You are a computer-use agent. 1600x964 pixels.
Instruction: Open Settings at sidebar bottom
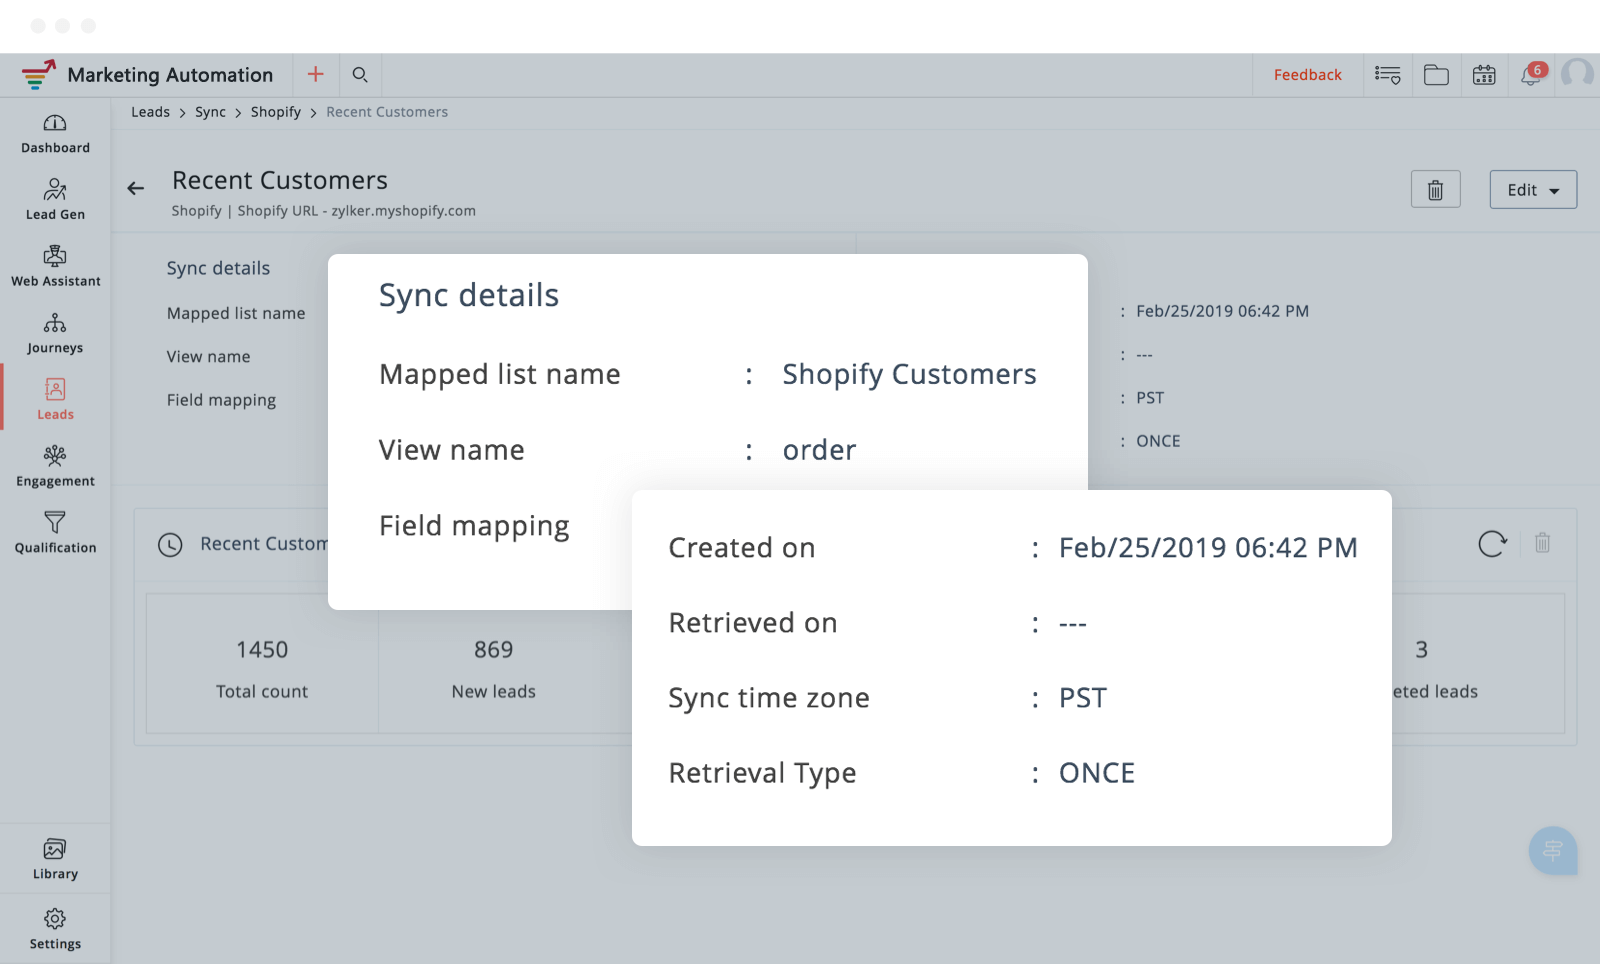pos(55,929)
